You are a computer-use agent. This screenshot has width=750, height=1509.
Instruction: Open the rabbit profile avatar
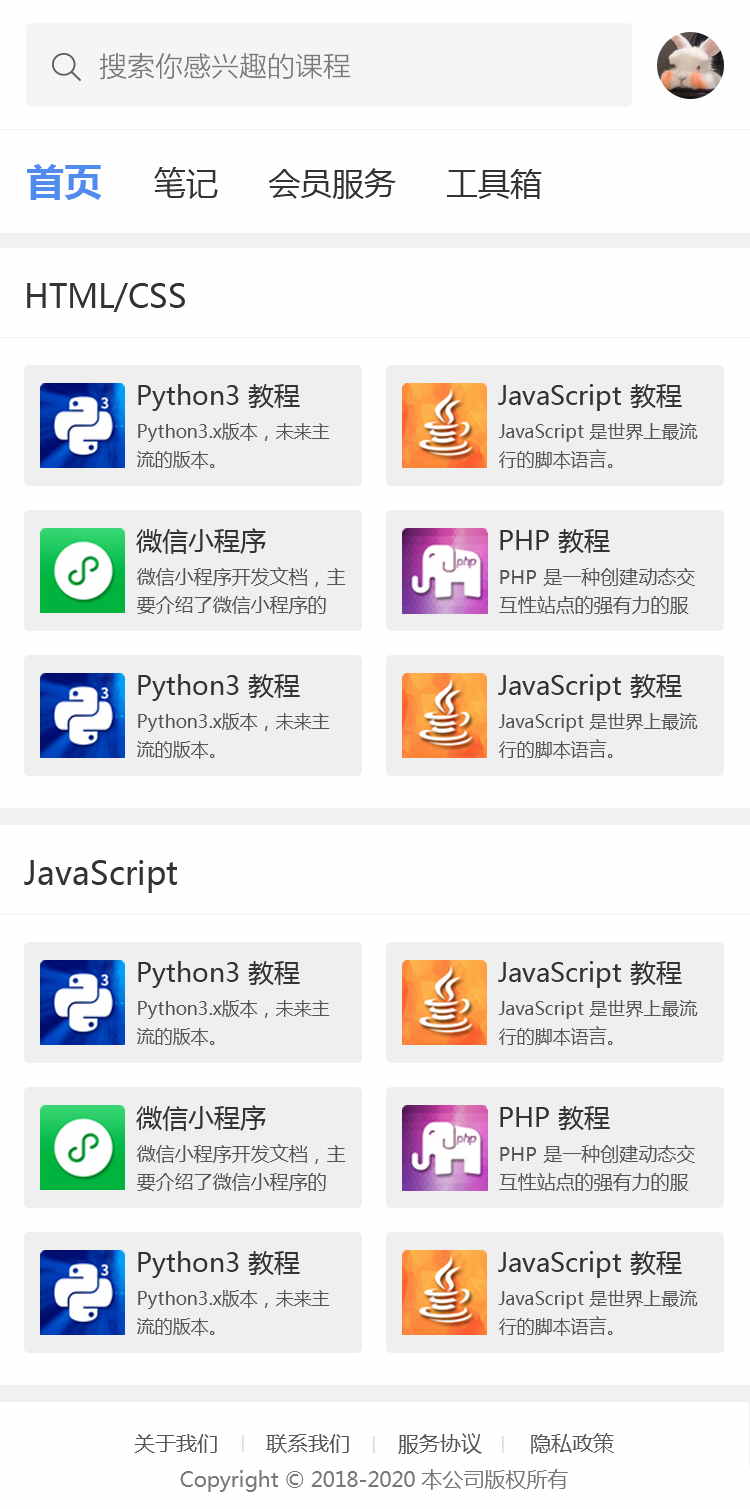pos(690,66)
